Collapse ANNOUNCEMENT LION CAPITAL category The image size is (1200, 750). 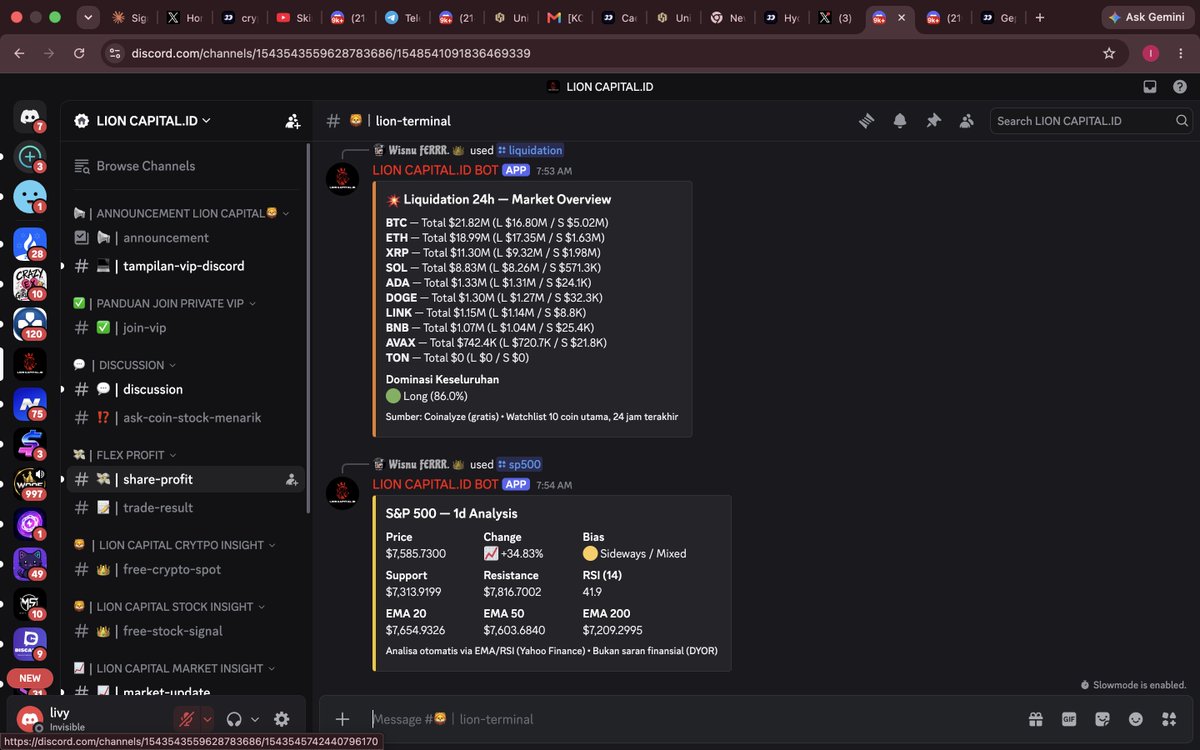[181, 213]
